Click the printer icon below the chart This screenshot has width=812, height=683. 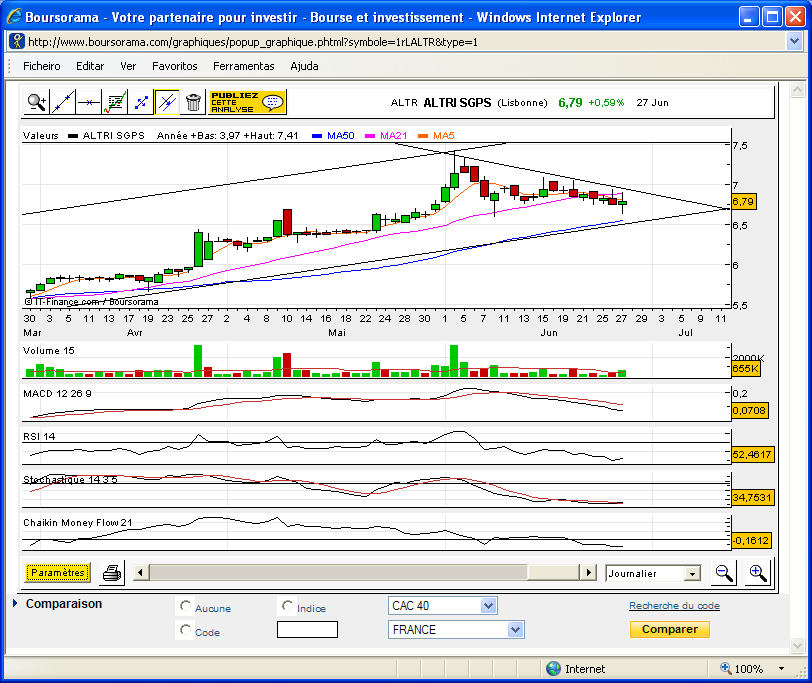tap(112, 573)
